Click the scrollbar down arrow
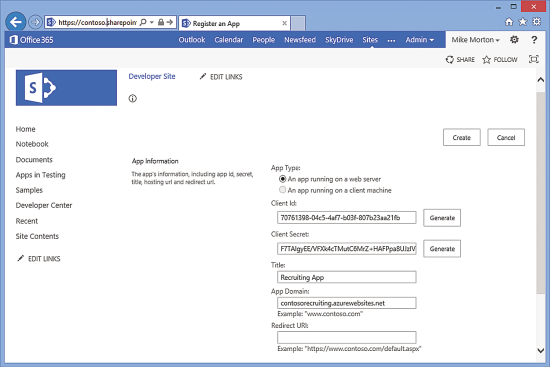 pyautogui.click(x=541, y=350)
